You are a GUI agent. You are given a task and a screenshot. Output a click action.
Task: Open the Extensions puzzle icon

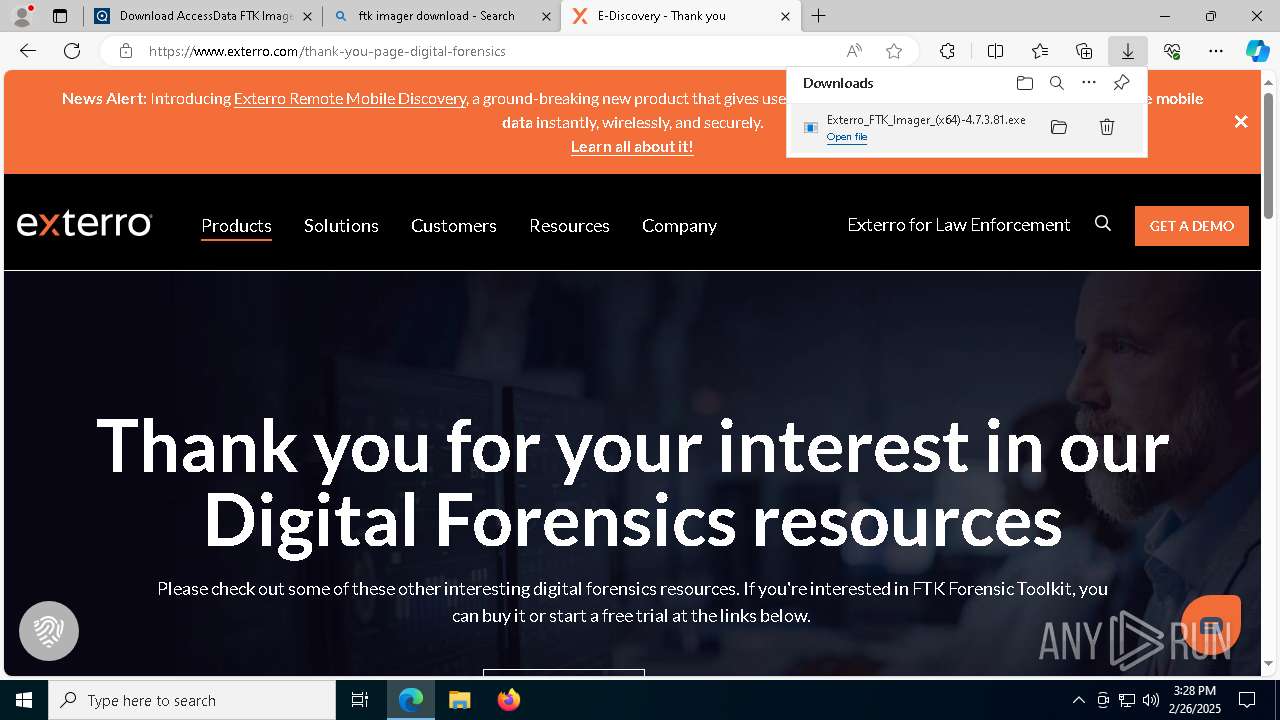(x=947, y=51)
